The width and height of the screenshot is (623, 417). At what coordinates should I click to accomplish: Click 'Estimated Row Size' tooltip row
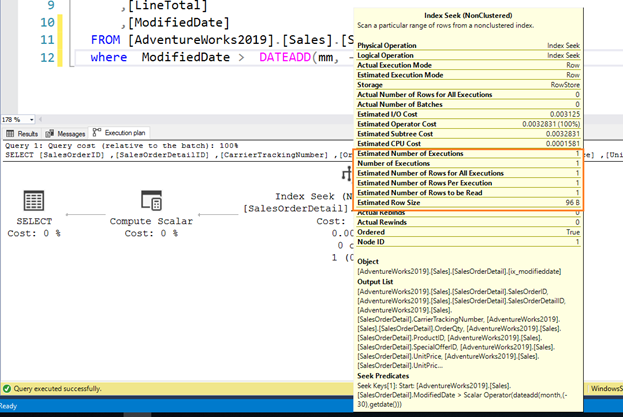[468, 203]
